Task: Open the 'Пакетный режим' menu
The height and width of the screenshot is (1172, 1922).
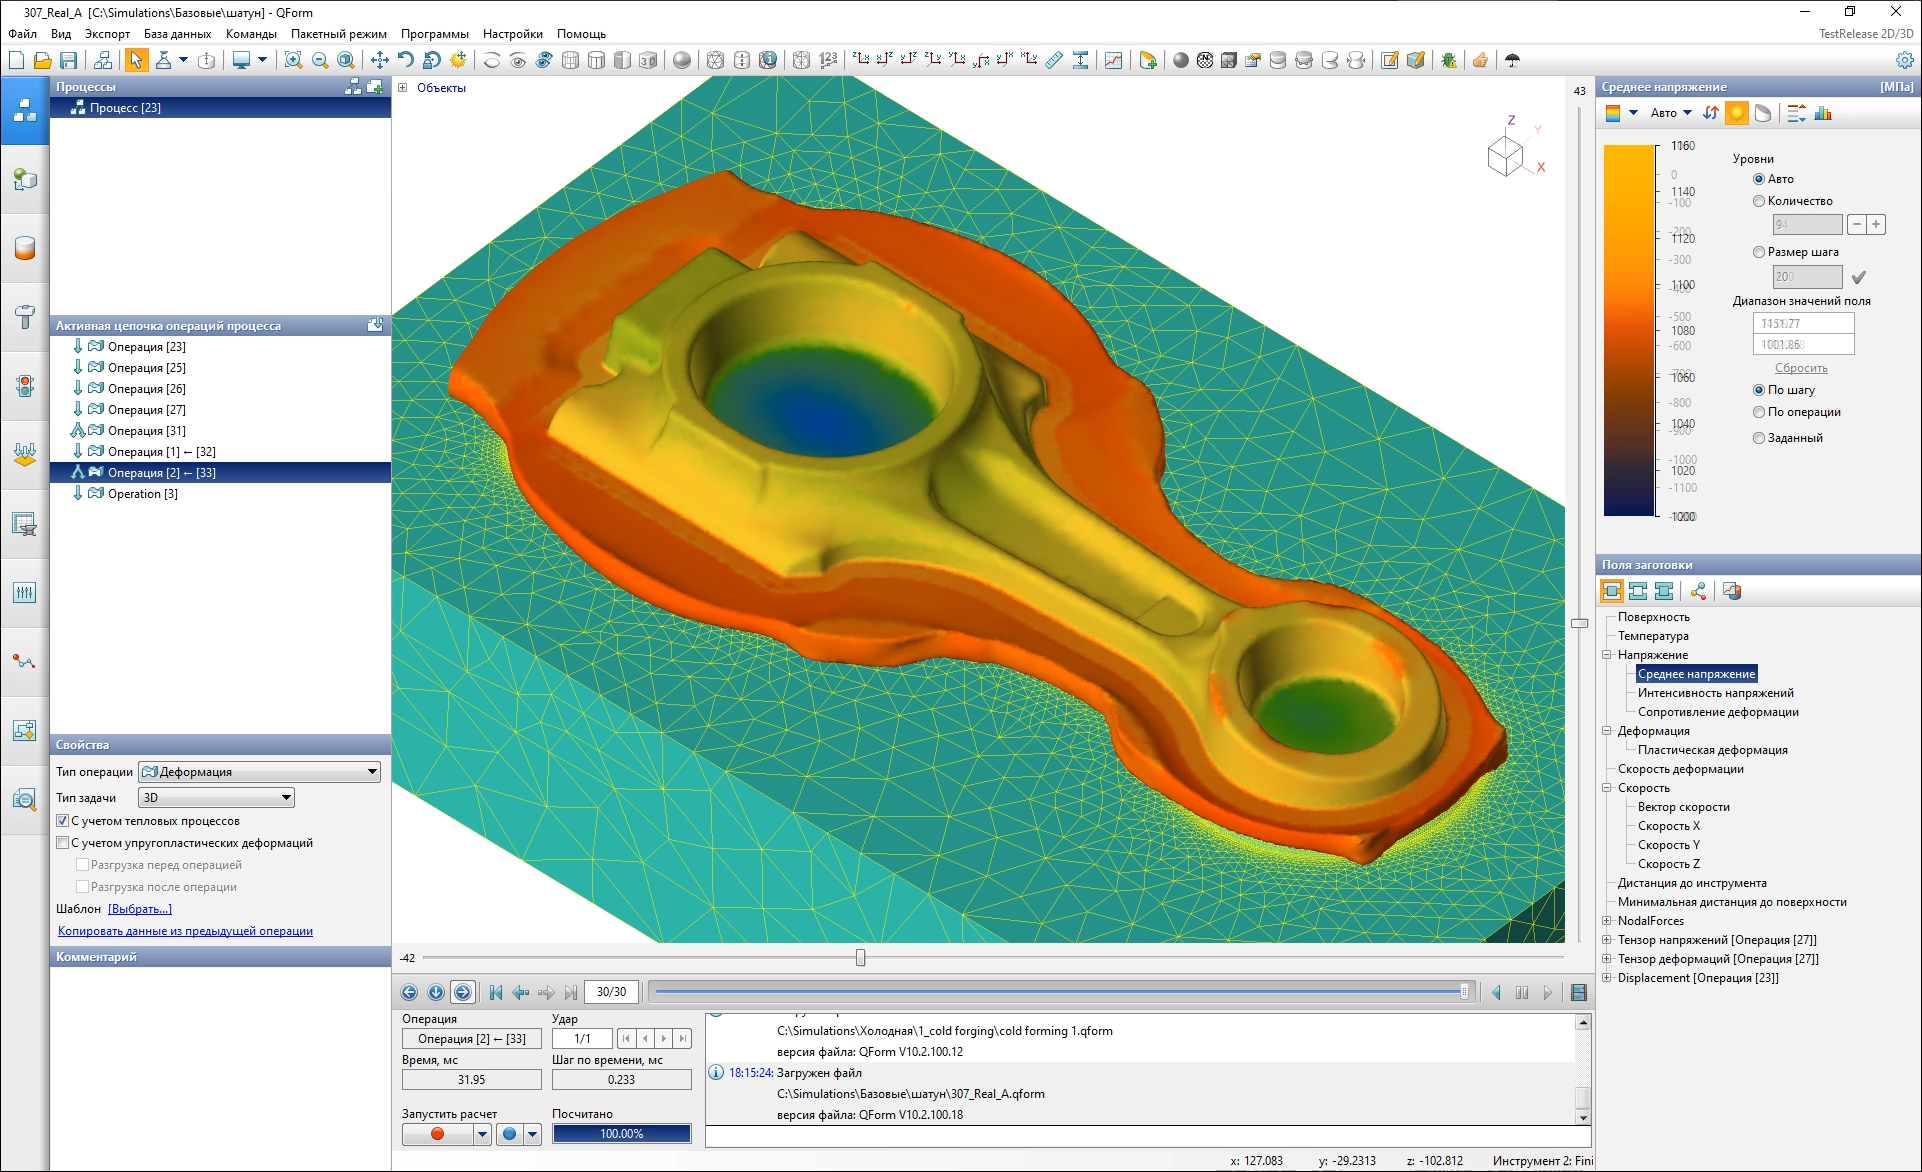Action: [338, 34]
